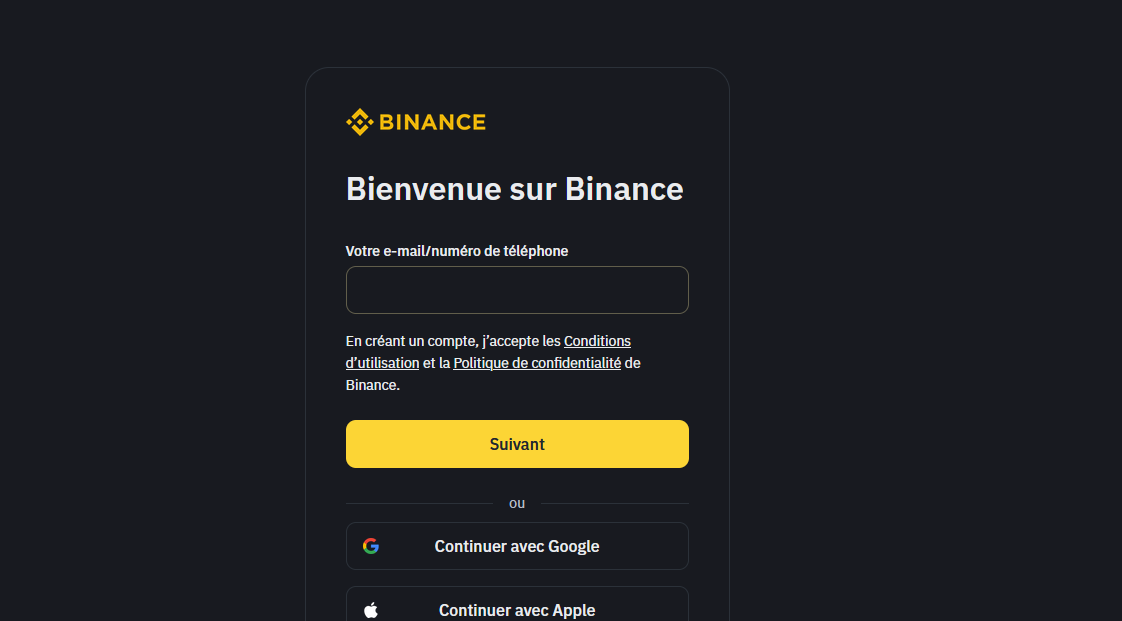Click the Apple sign-in option
Viewport: 1122px width, 621px height.
(x=517, y=609)
